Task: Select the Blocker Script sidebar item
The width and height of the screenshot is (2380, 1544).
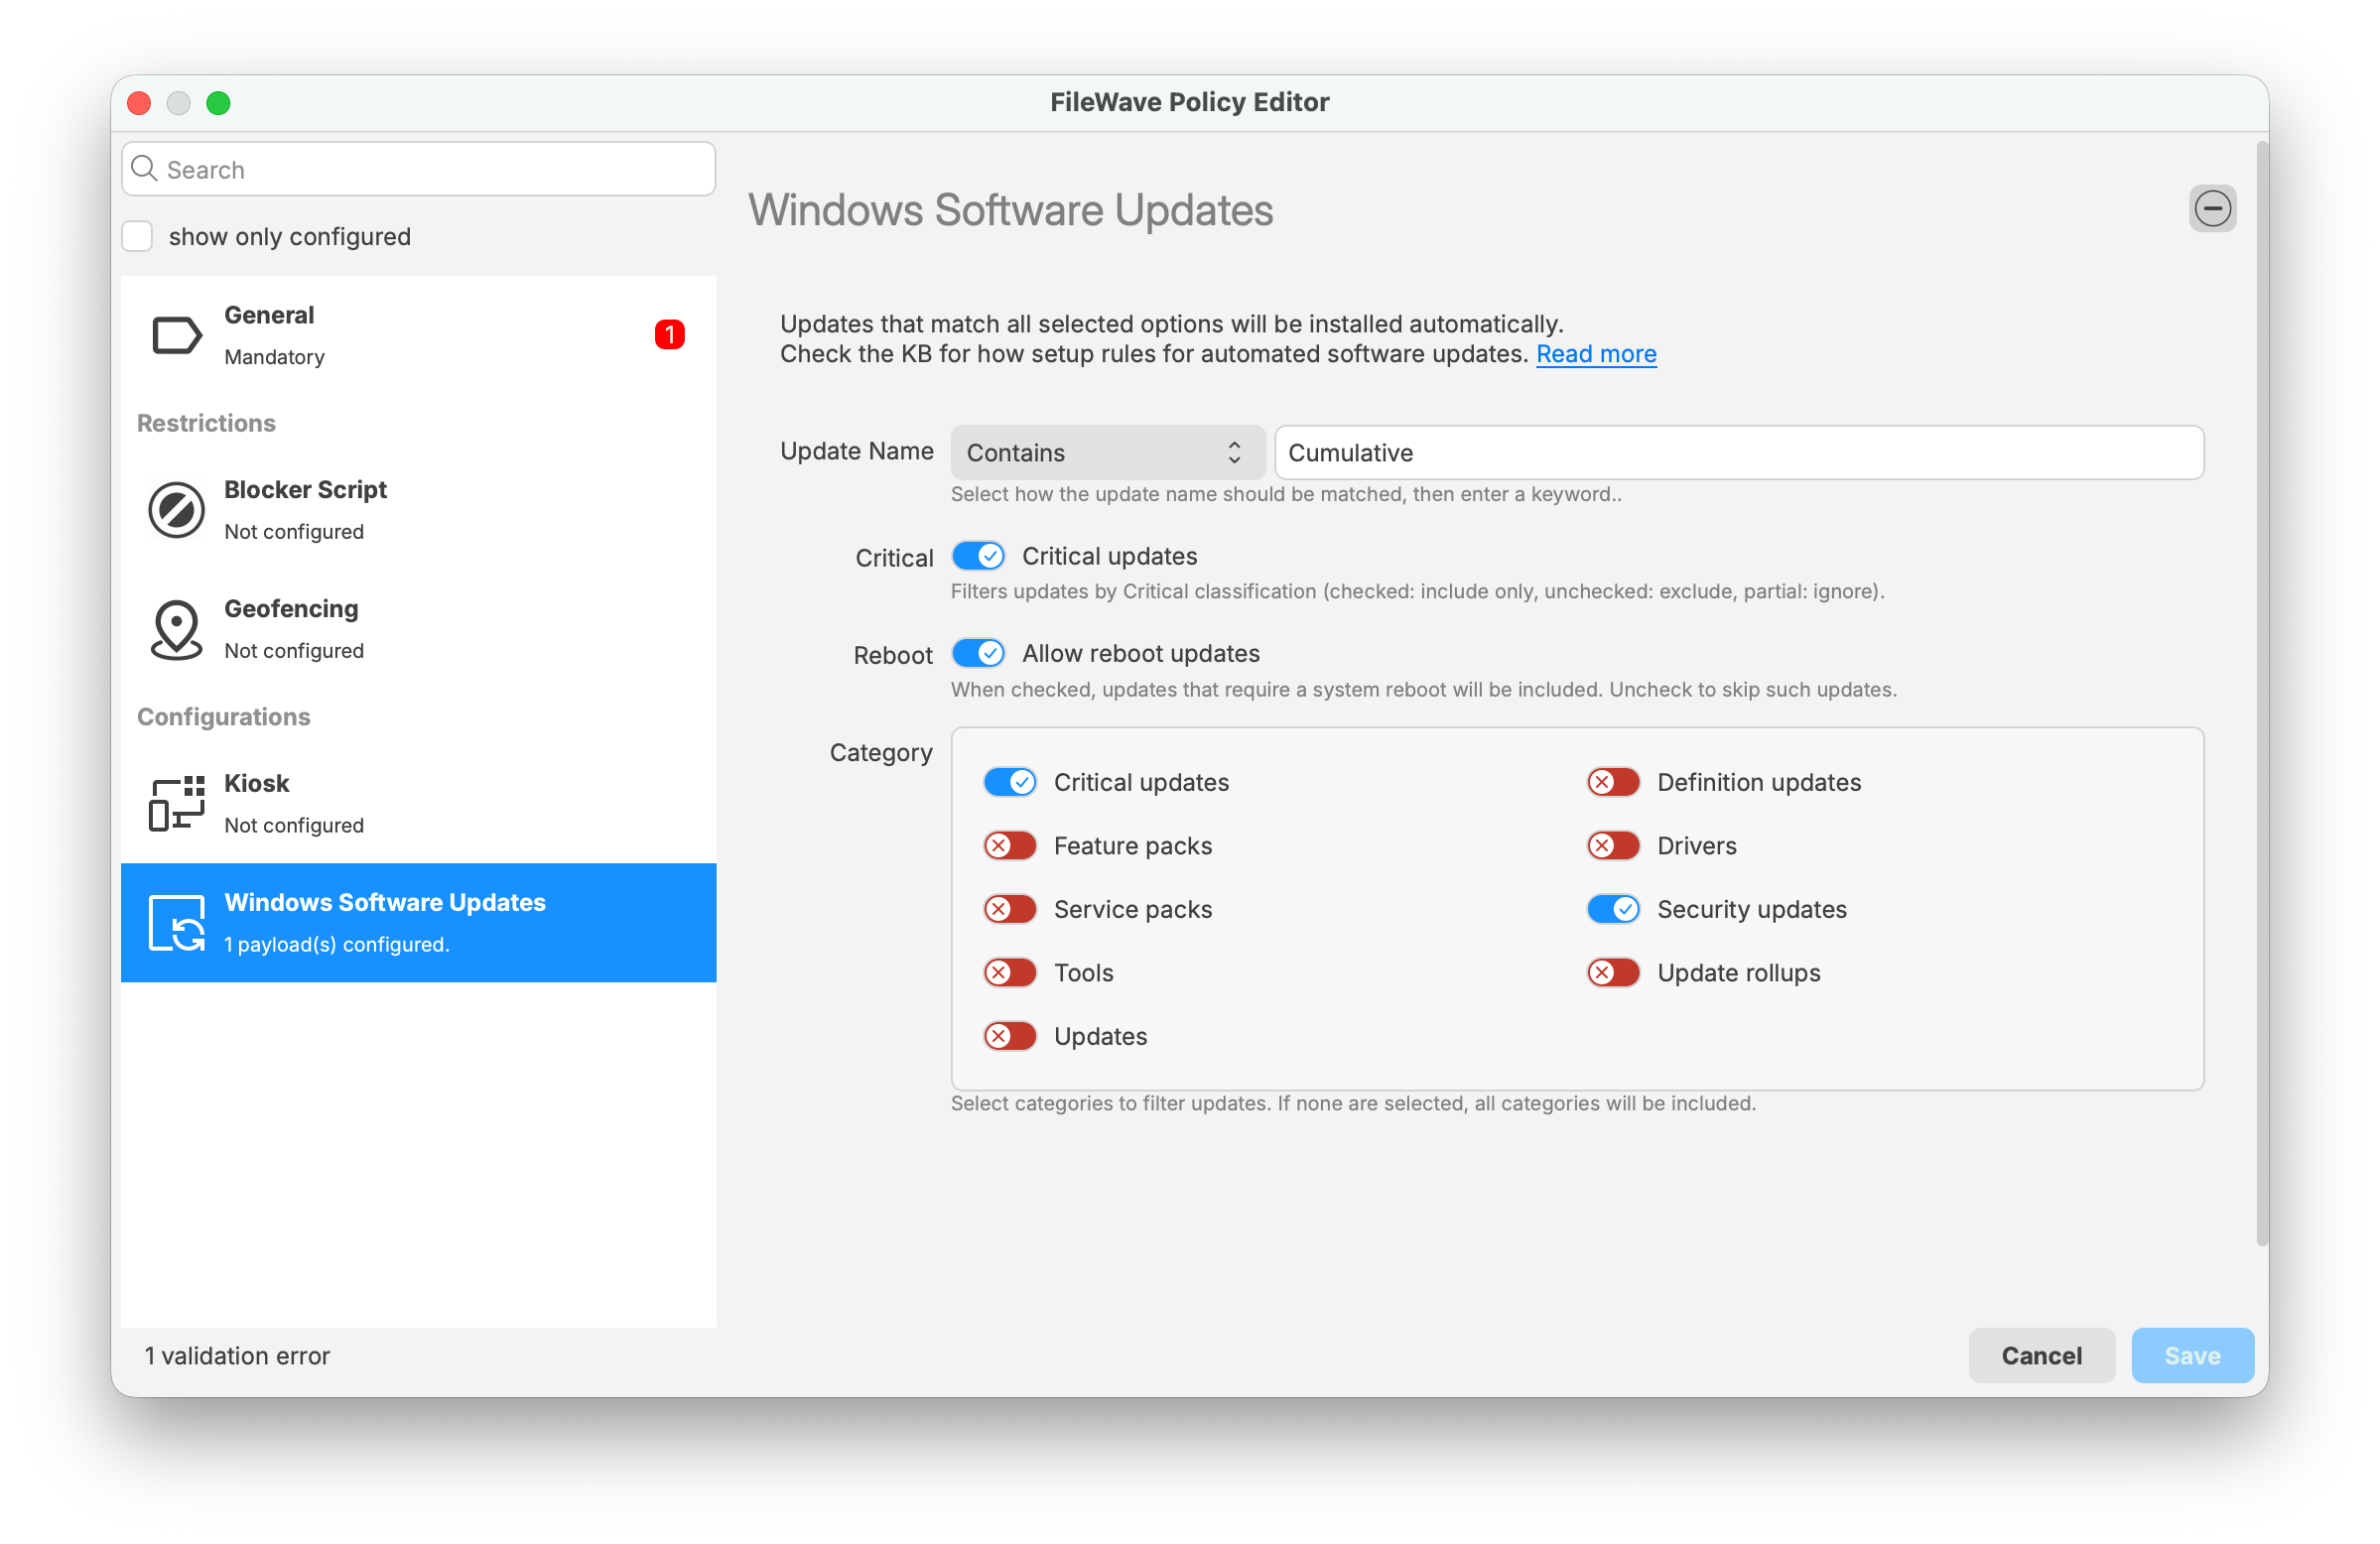Action: point(419,510)
